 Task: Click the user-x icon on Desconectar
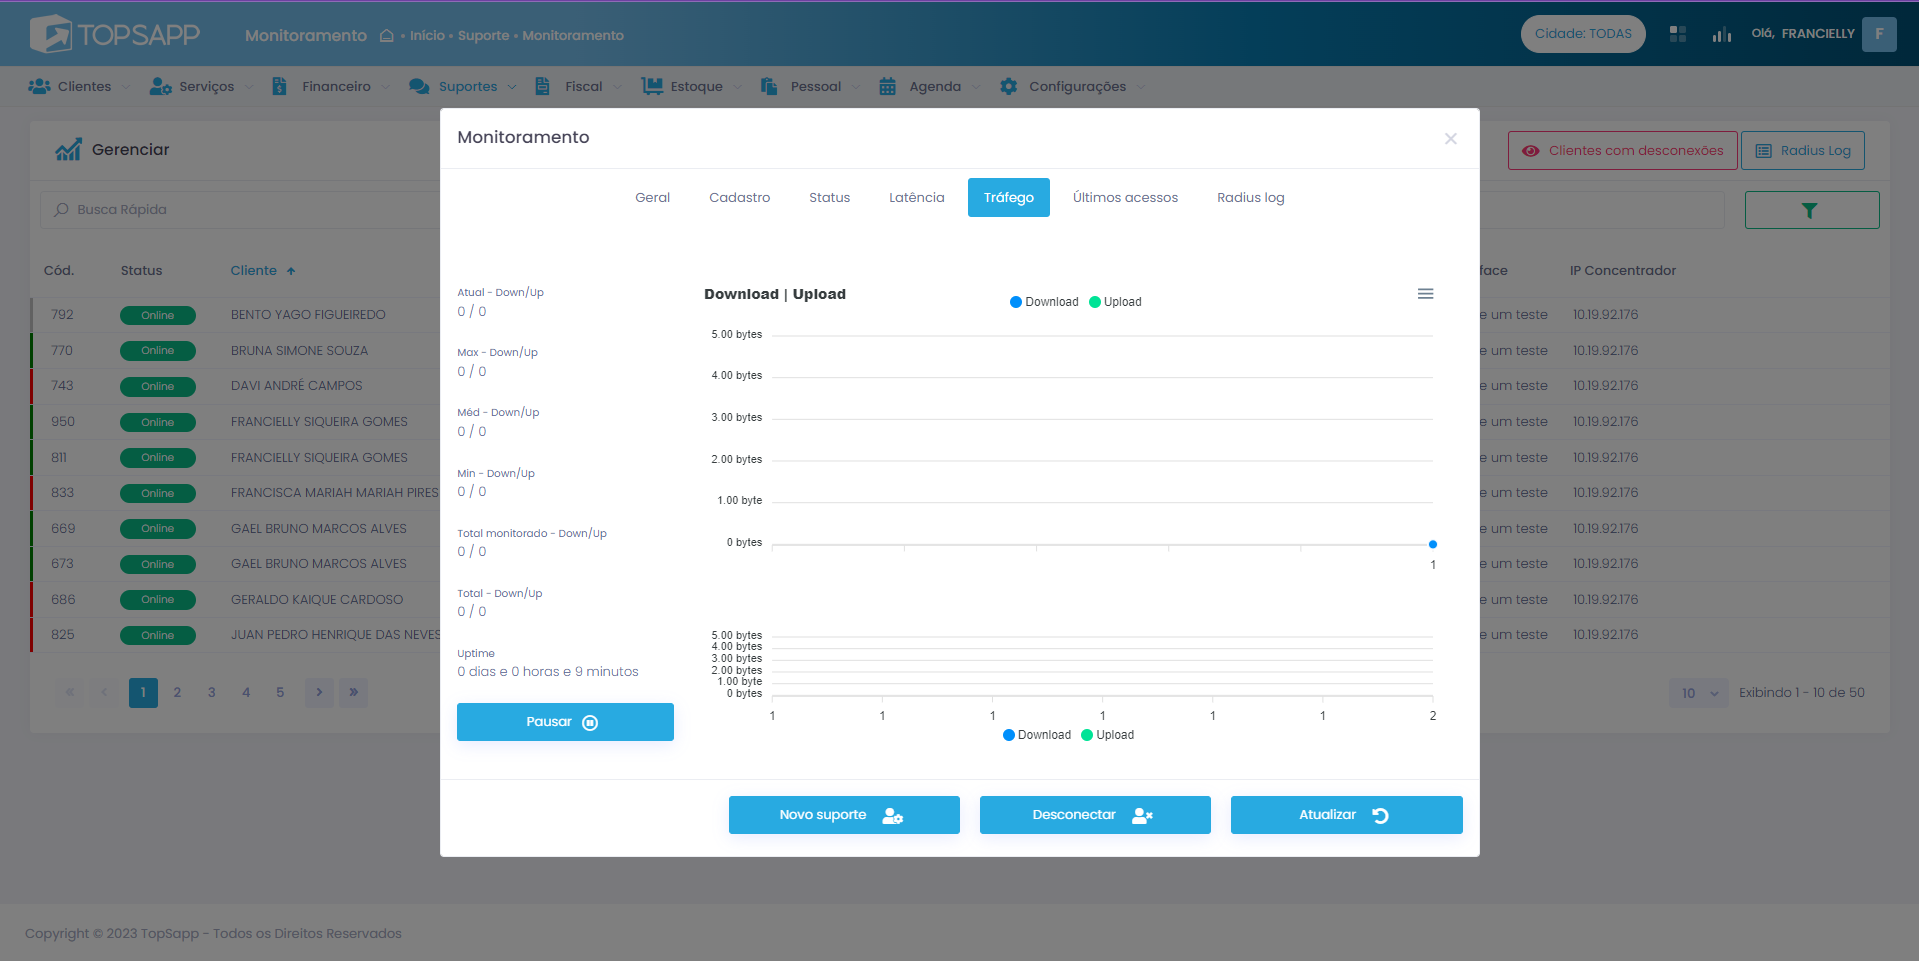coord(1142,816)
